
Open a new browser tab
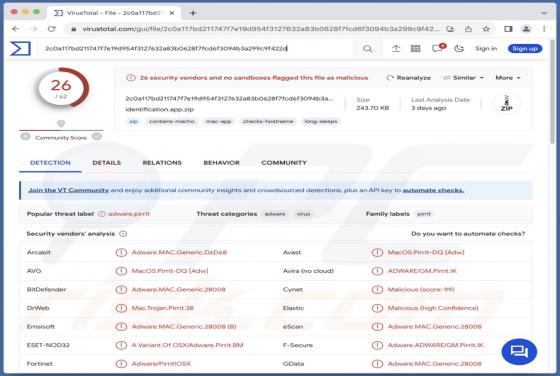[x=193, y=13]
